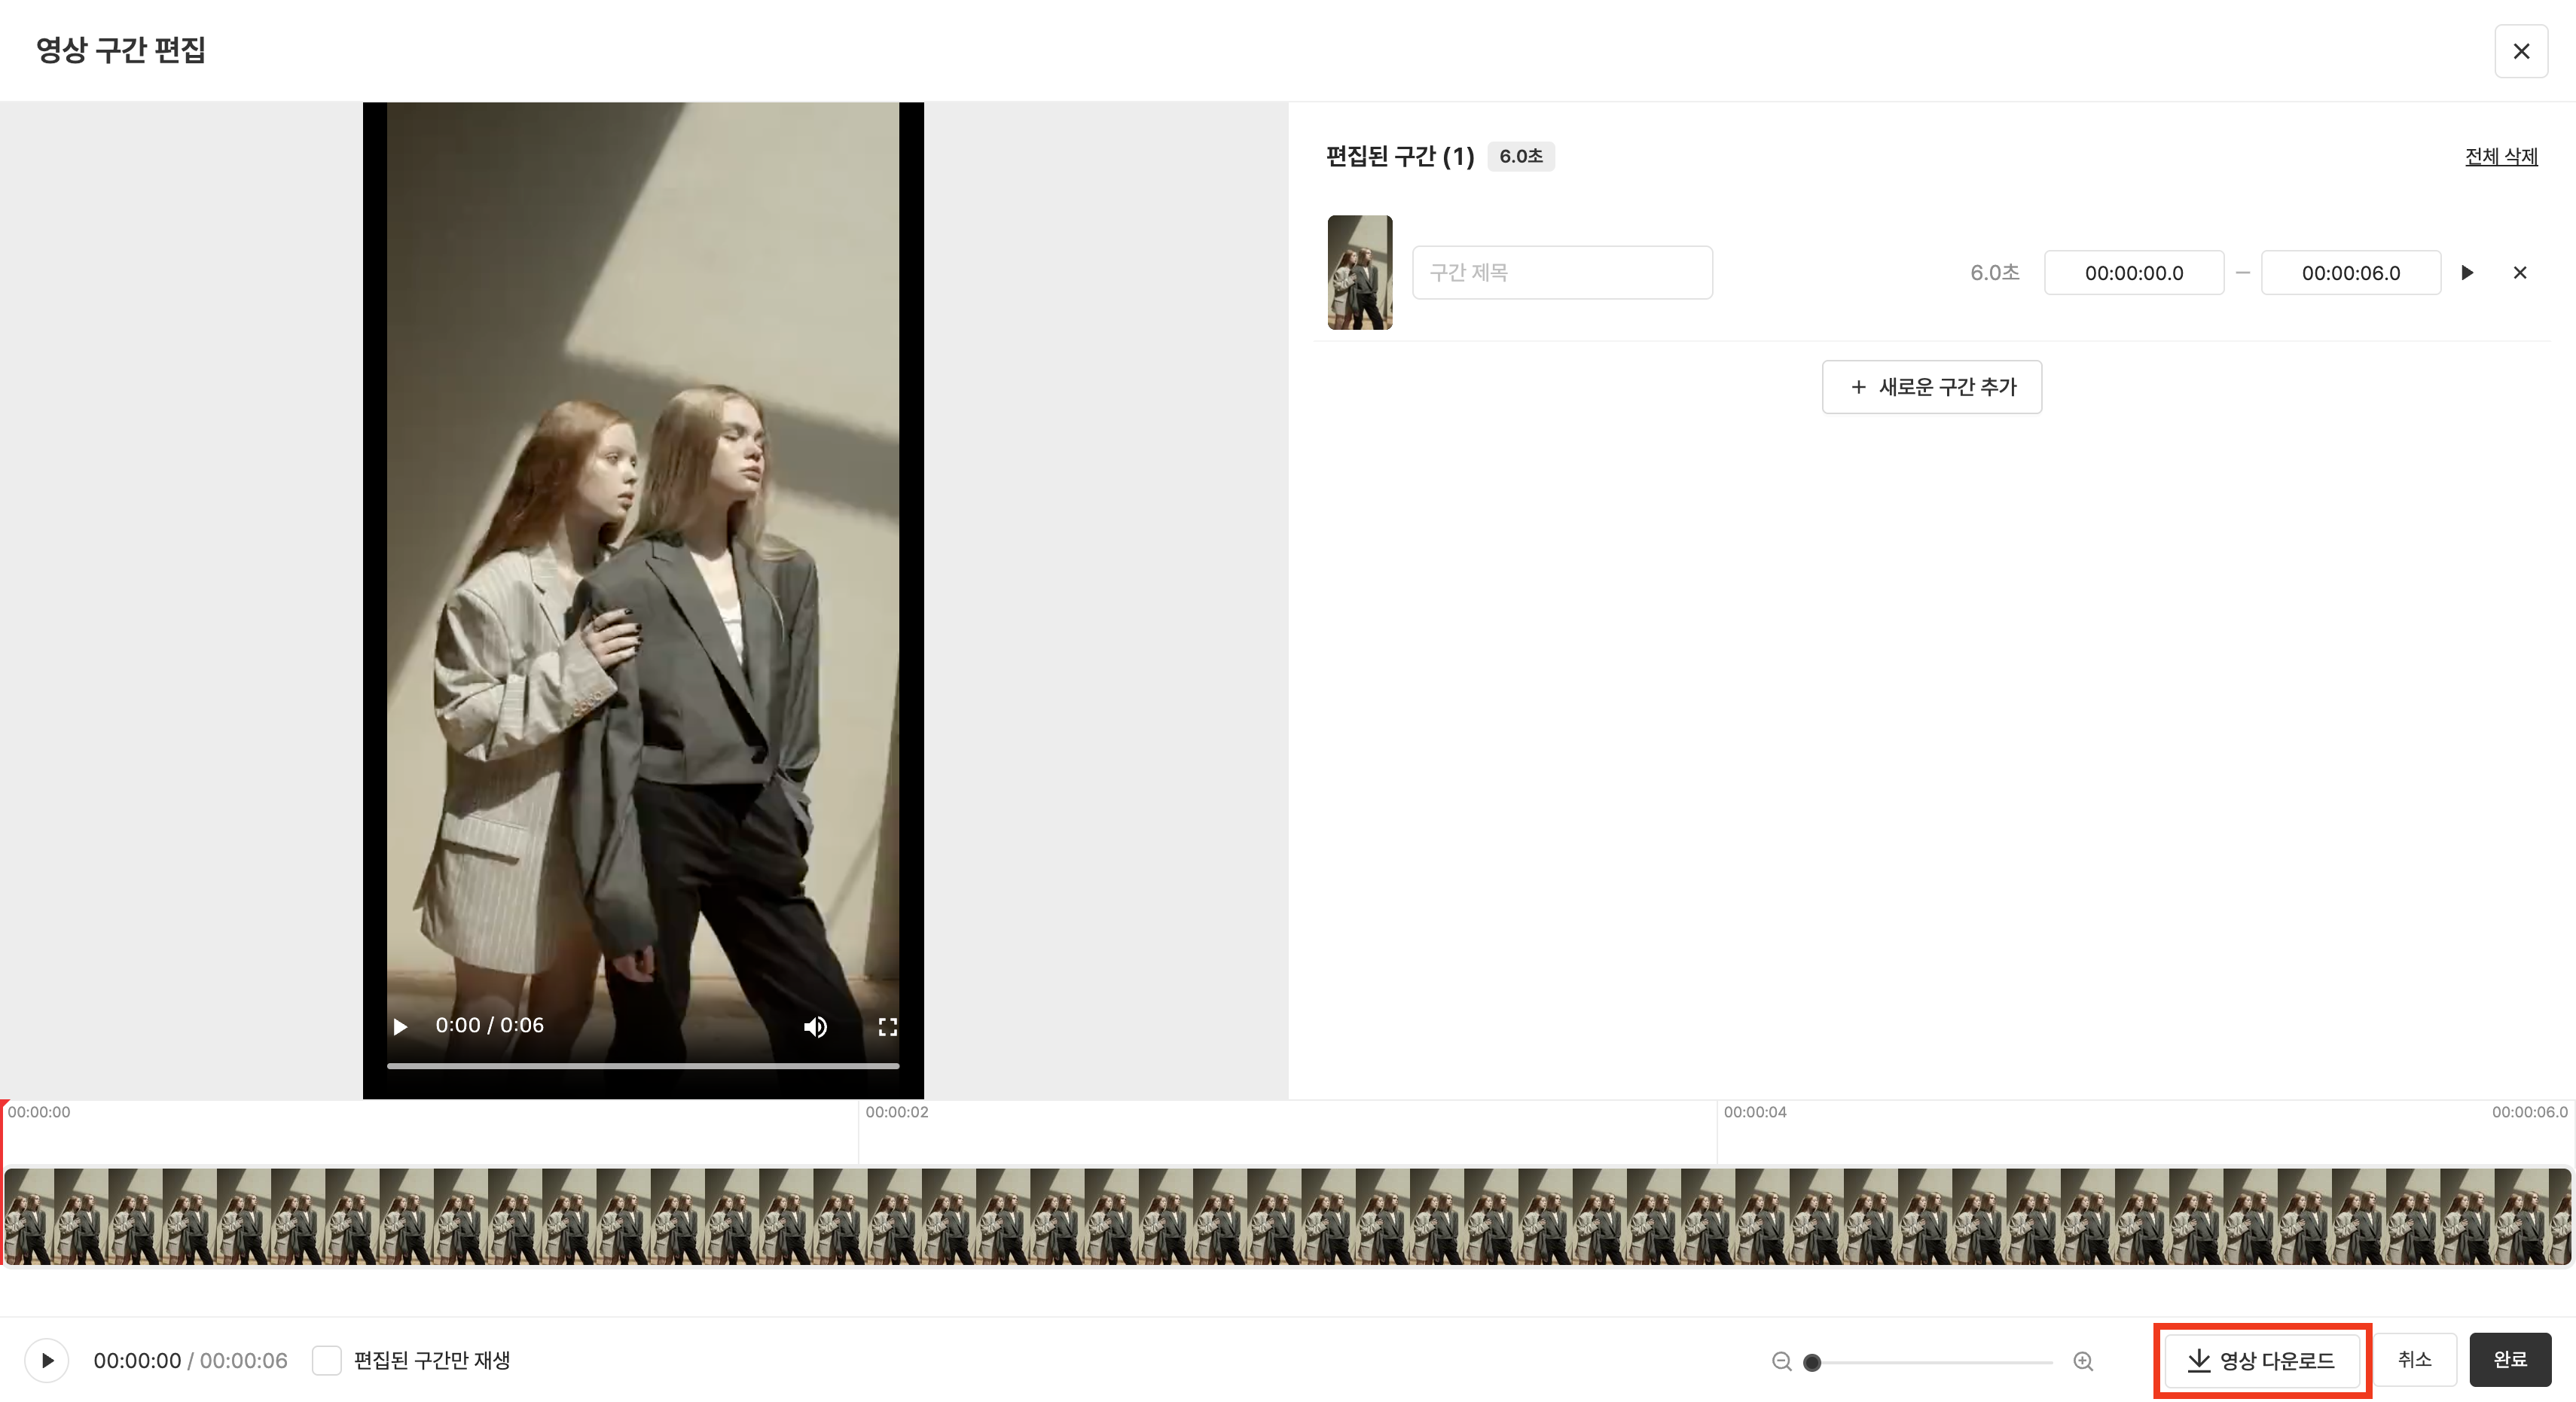Click the 00:00:06.0 timeline end marker
Viewport: 2576px width, 1402px height.
point(2529,1112)
